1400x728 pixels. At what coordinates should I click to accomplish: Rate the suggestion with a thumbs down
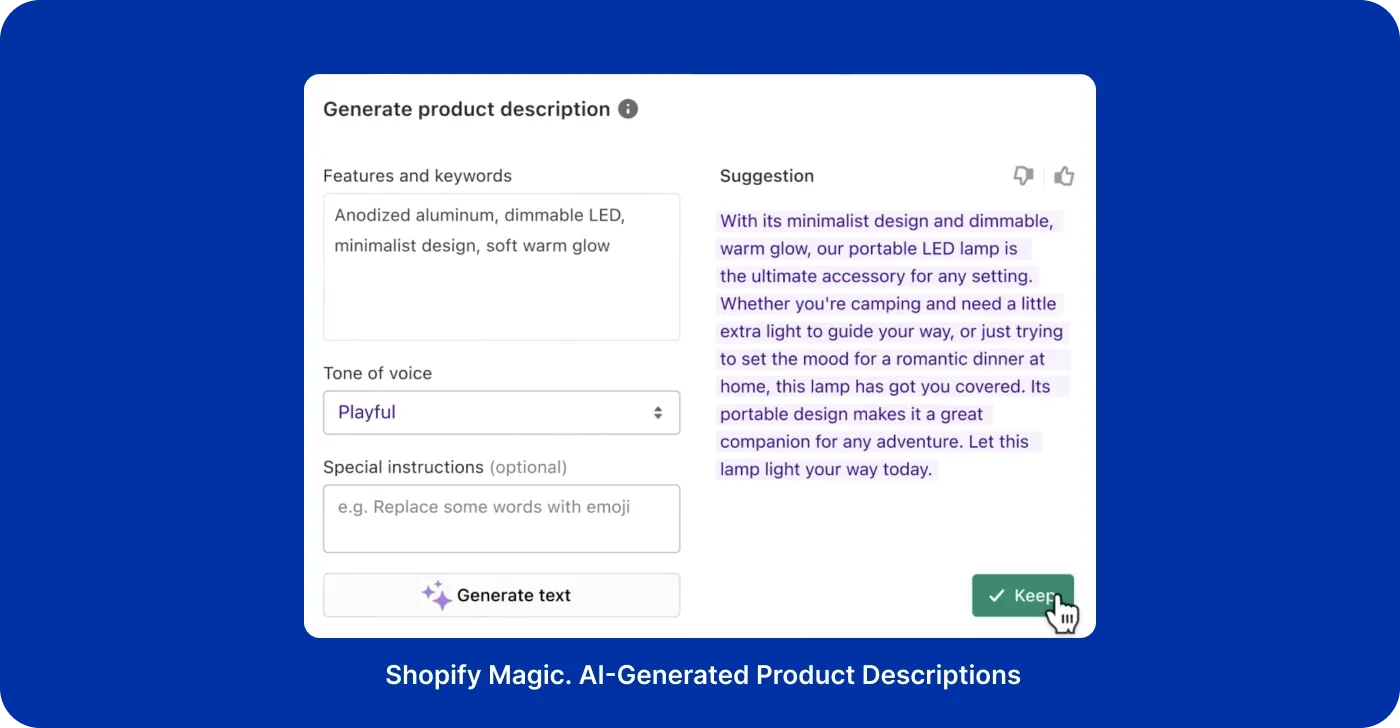tap(1023, 175)
